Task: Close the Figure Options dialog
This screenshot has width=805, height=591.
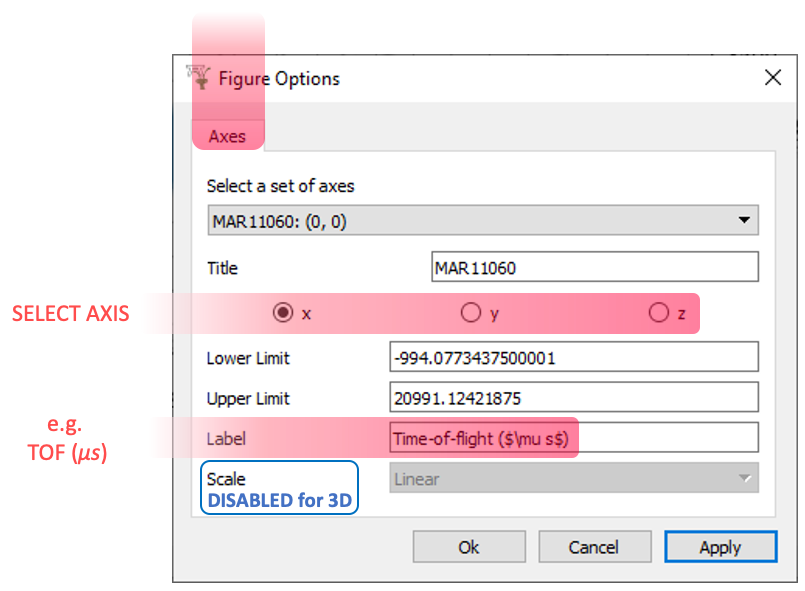Action: [773, 77]
